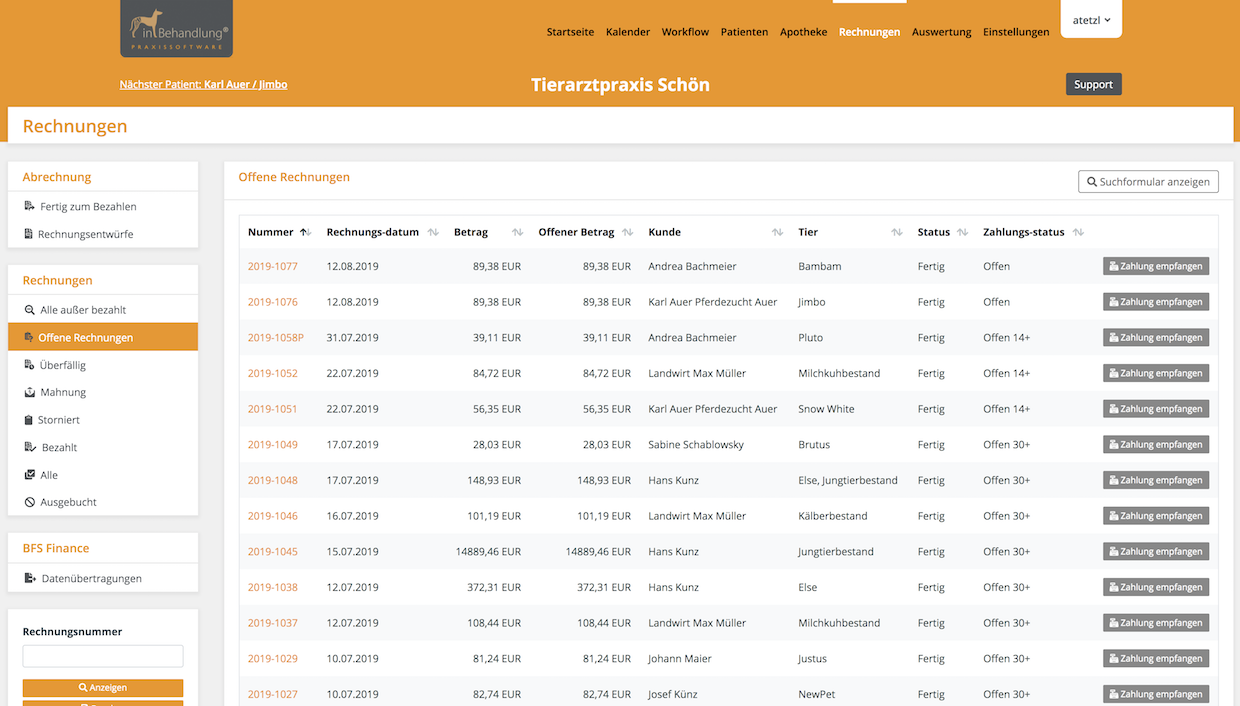
Task: Click customer Johann Maier cell
Action: click(680, 659)
